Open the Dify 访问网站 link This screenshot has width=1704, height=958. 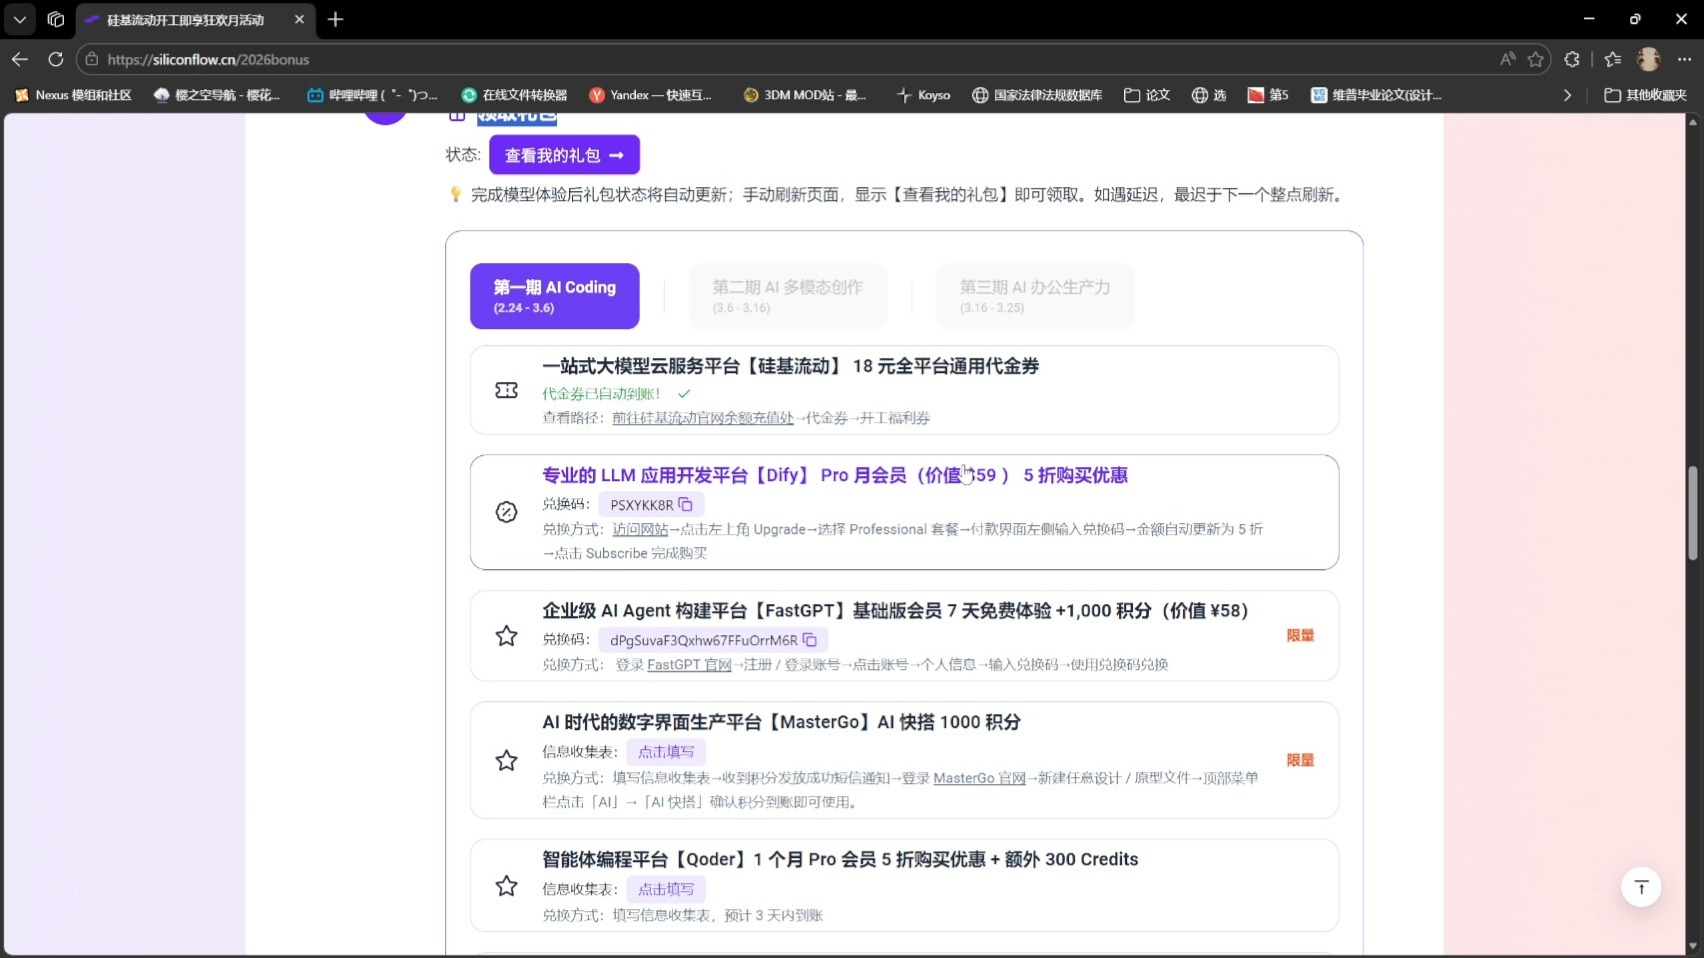(x=640, y=529)
